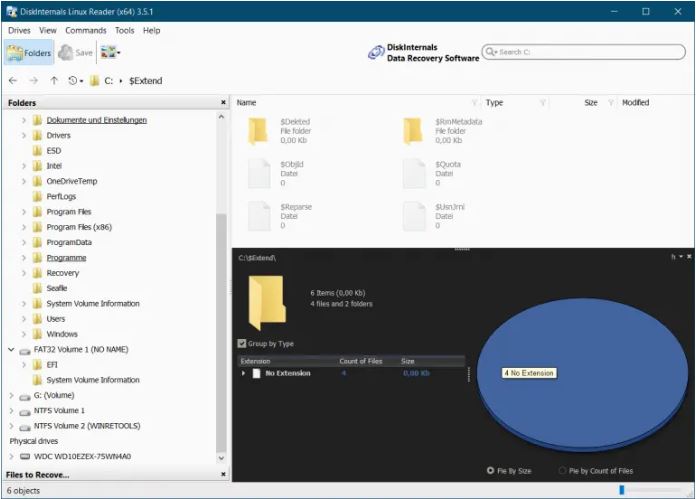Screen dimensions: 696x499
Task: Select NTFS Volume 2 (WINRETOOLS)
Action: (x=87, y=426)
